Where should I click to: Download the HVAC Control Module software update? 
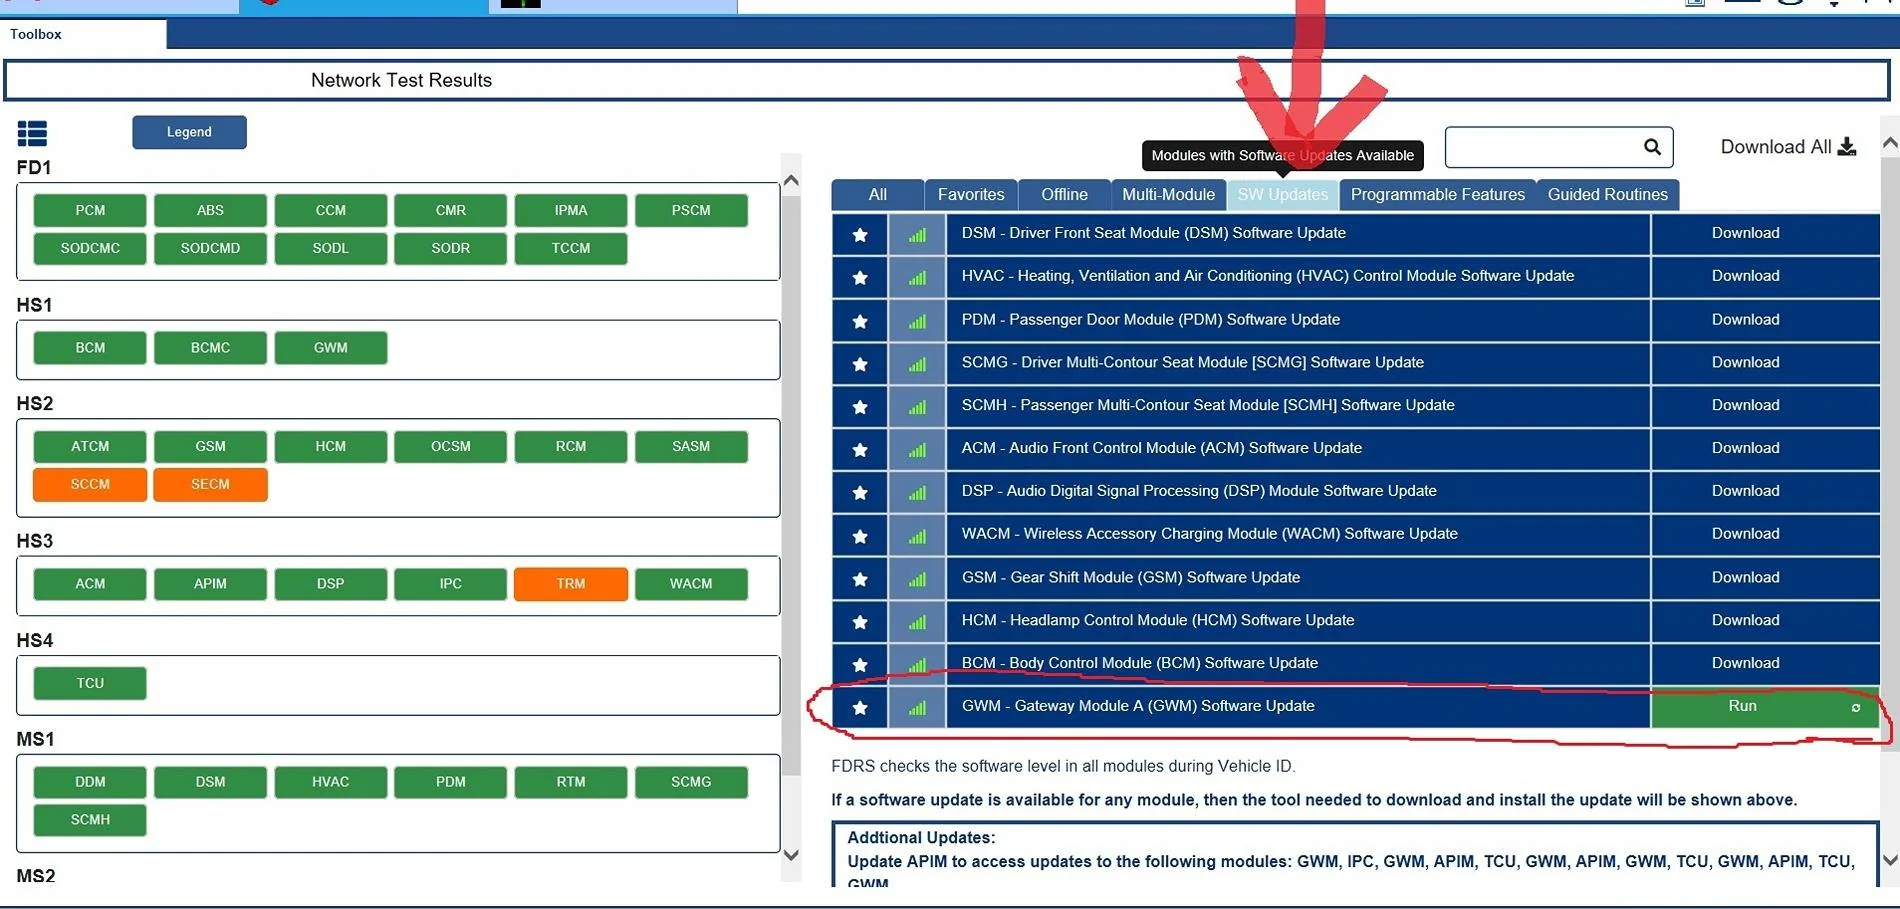tap(1745, 276)
